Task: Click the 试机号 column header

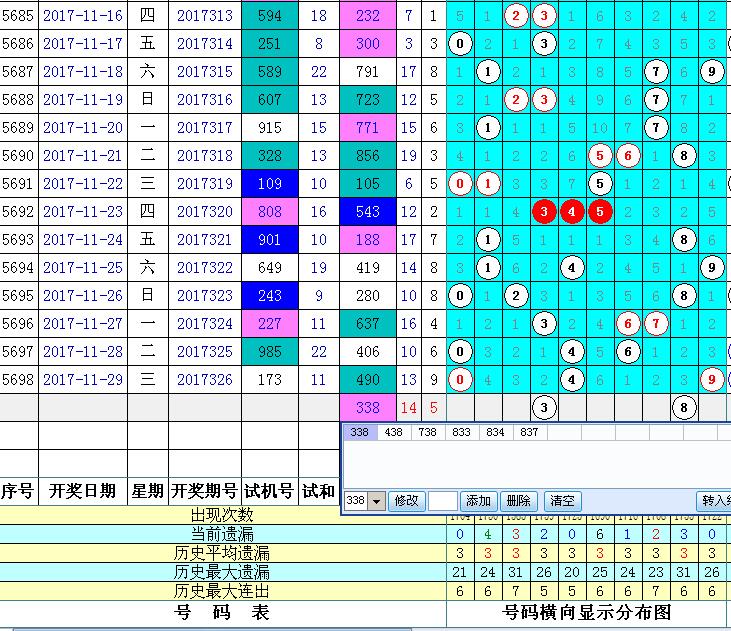Action: point(270,491)
